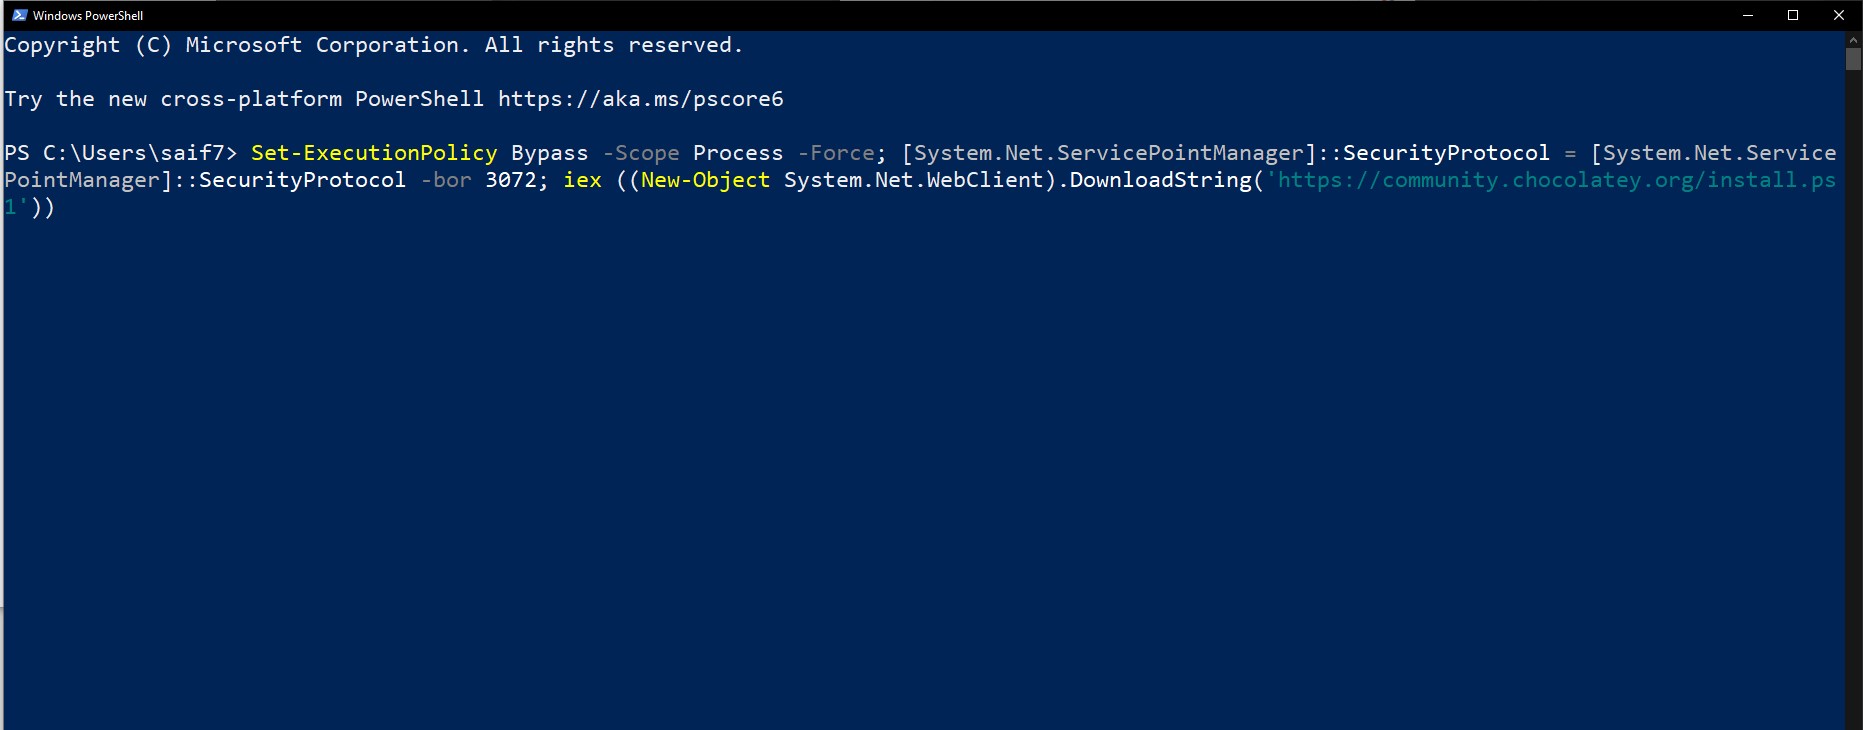Click the word Bypass in the command
Viewport: 1863px width, 730px height.
(x=549, y=153)
